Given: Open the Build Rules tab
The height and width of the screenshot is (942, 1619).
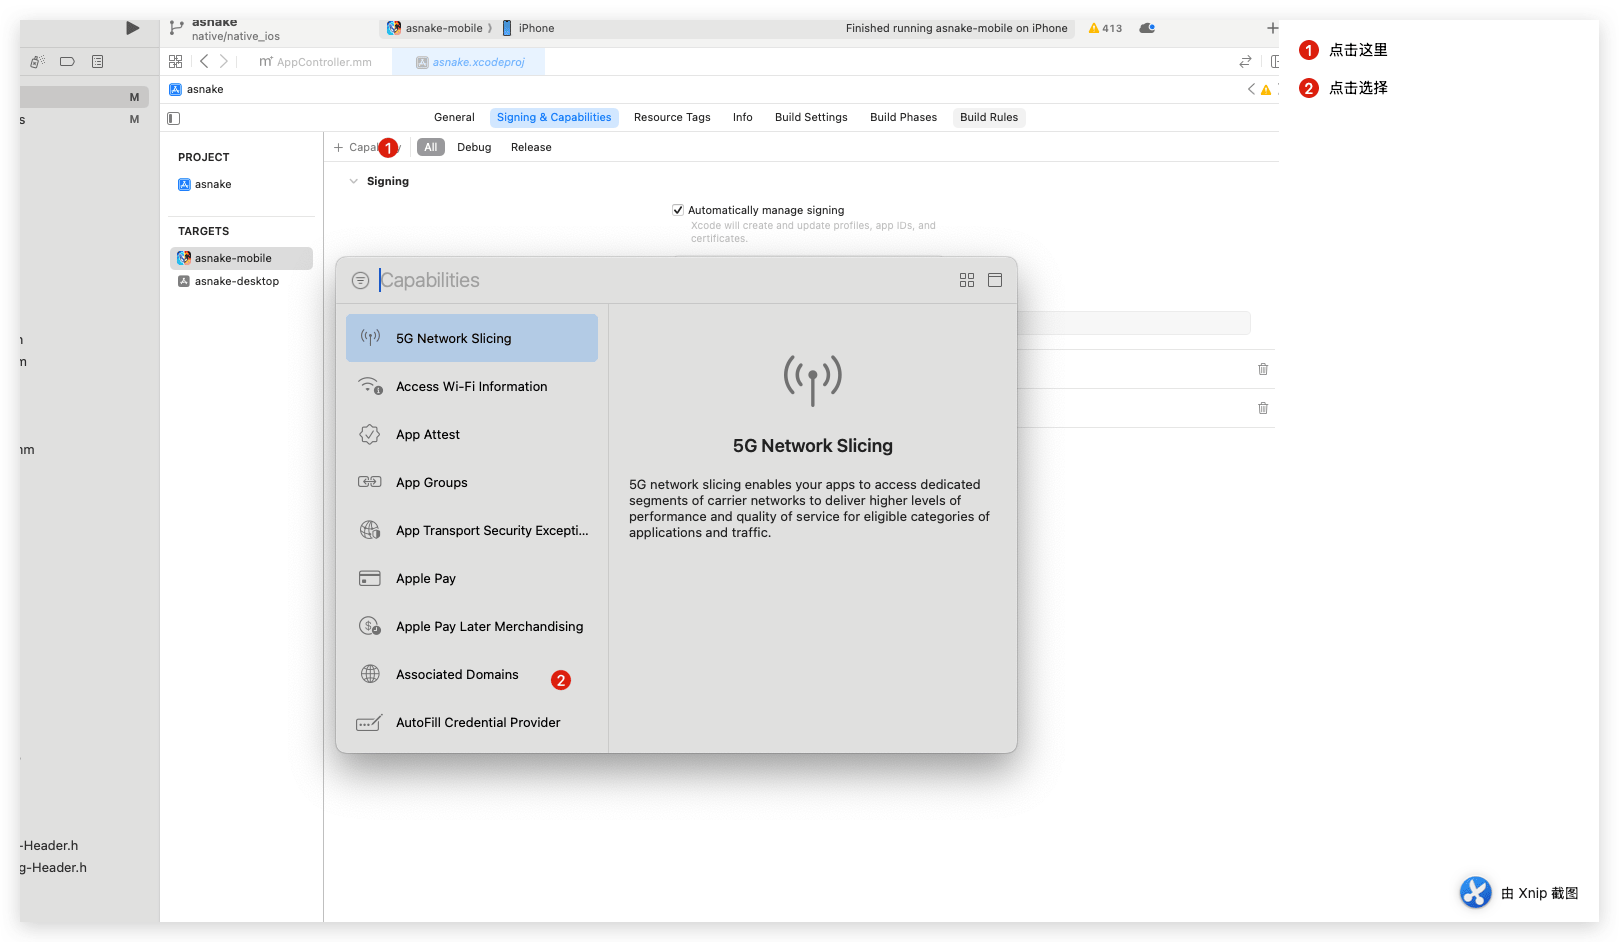Looking at the screenshot, I should pyautogui.click(x=989, y=117).
